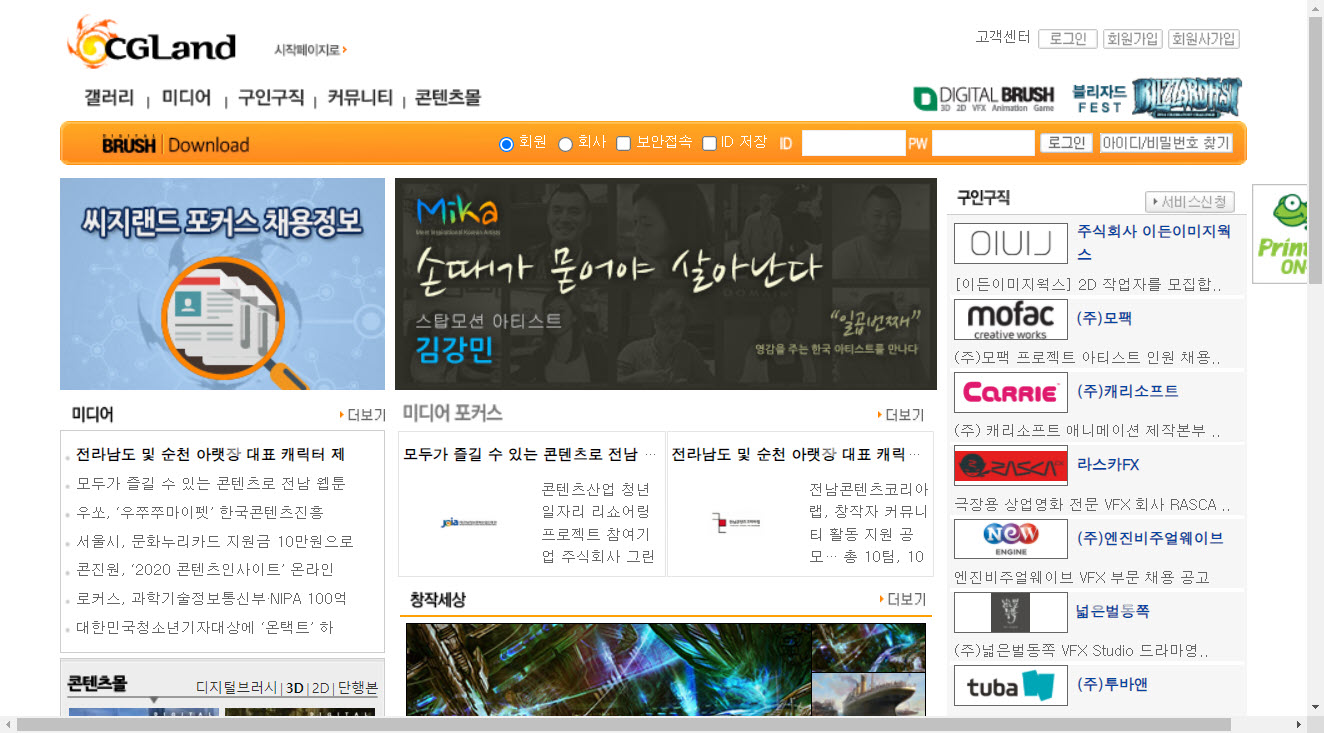Switch to the 디지털브러시 content tab
Image resolution: width=1324 pixels, height=733 pixels.
[237, 688]
